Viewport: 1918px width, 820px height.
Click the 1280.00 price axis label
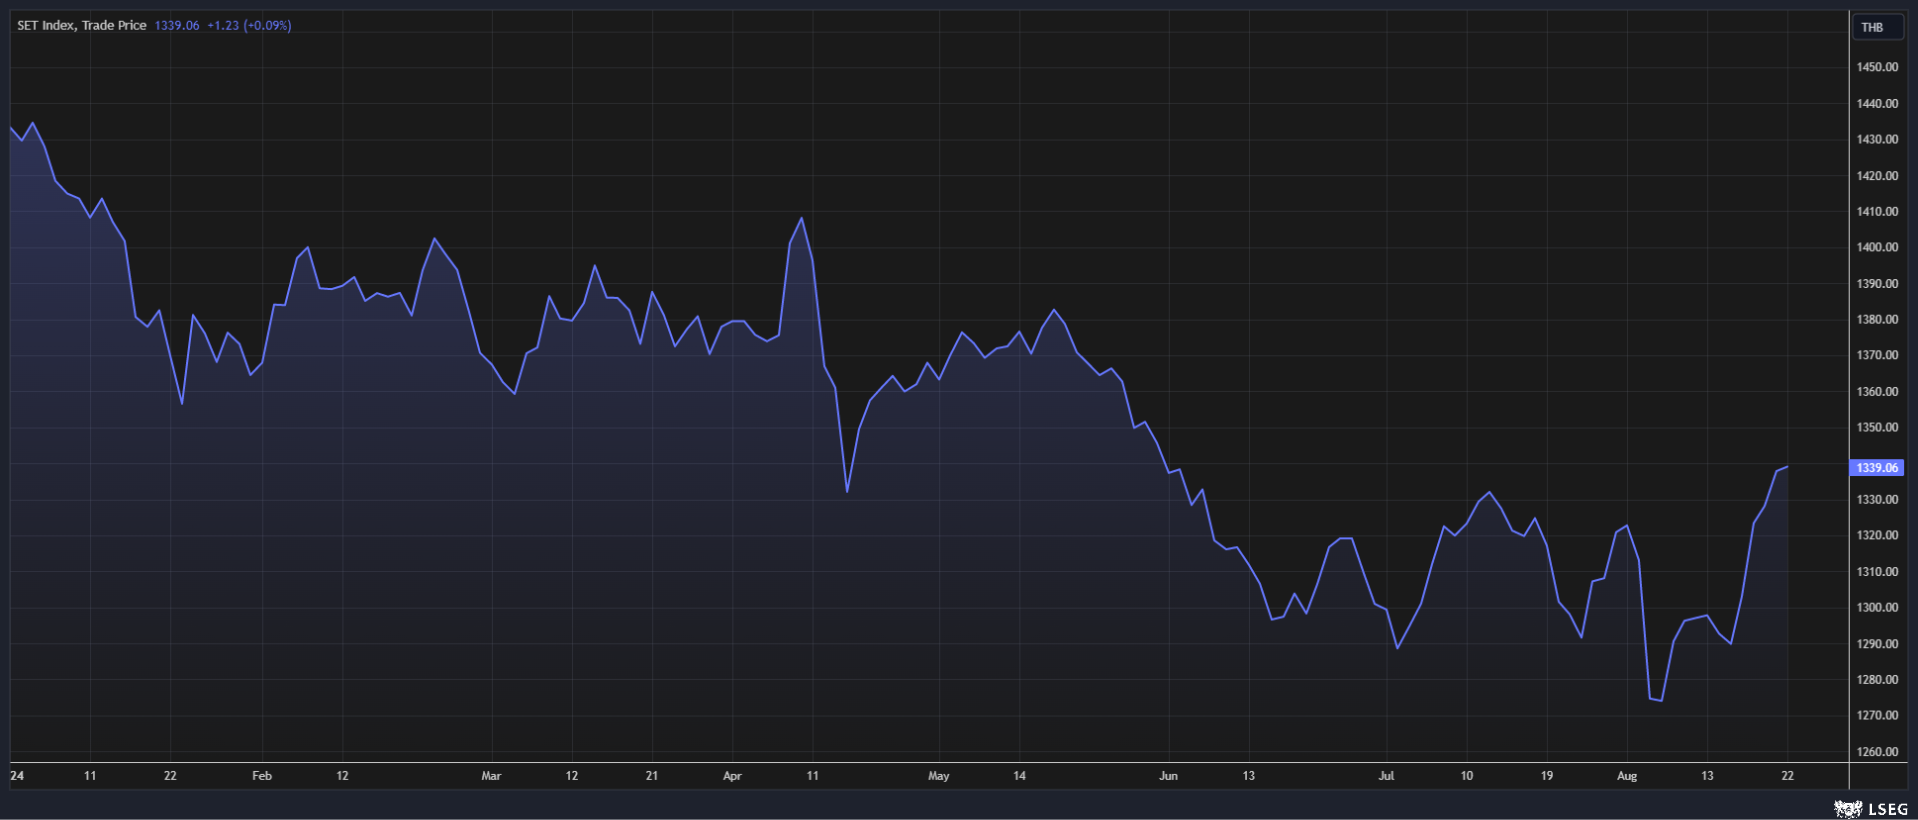pos(1877,679)
